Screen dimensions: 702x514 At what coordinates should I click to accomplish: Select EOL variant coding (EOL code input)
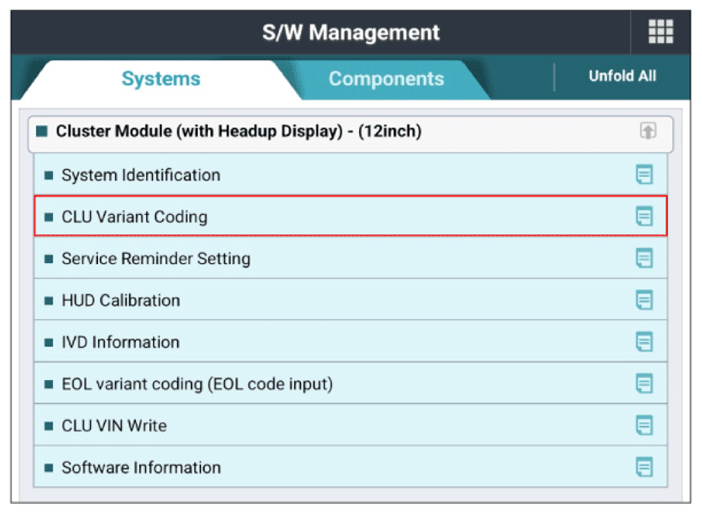351,384
